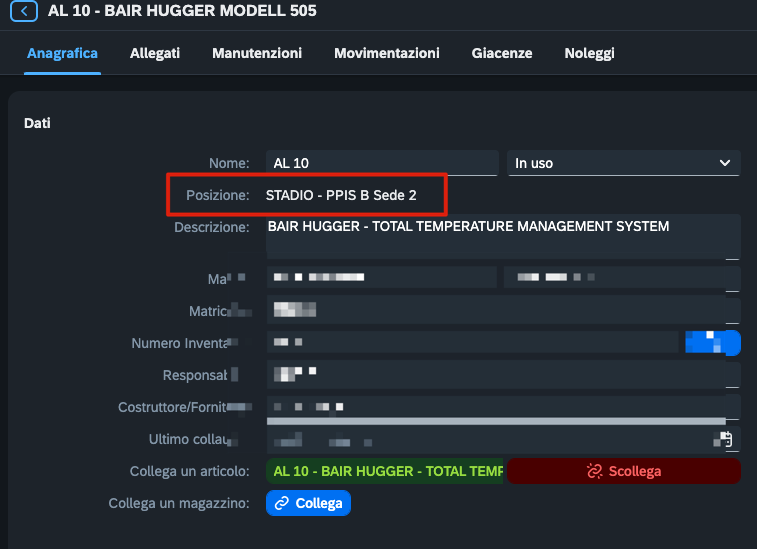The width and height of the screenshot is (757, 549).
Task: Open the In uso status dropdown
Action: pyautogui.click(x=623, y=163)
